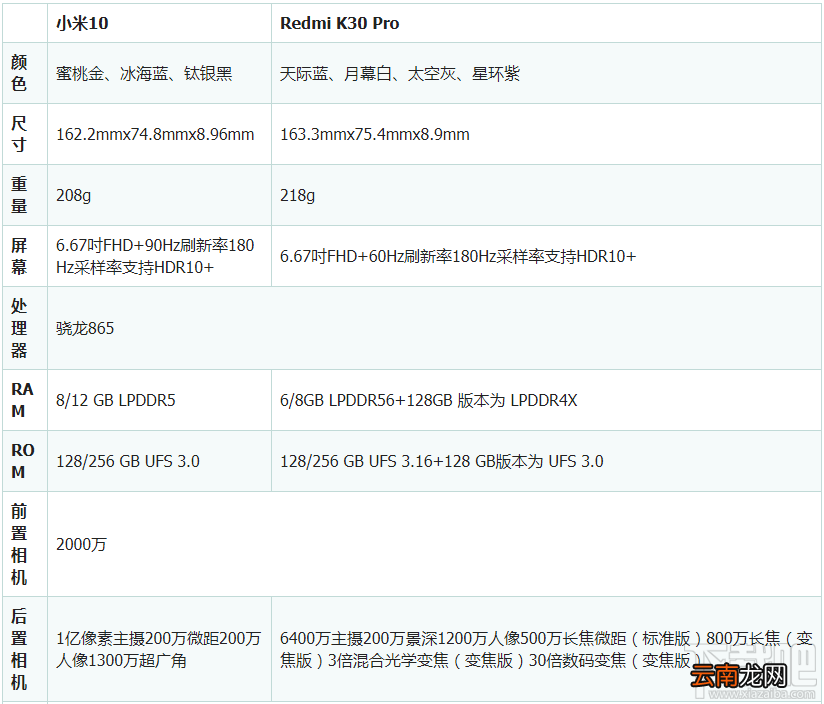This screenshot has width=824, height=704.
Task: Select the 前置相机 row label
Action: tap(25, 544)
